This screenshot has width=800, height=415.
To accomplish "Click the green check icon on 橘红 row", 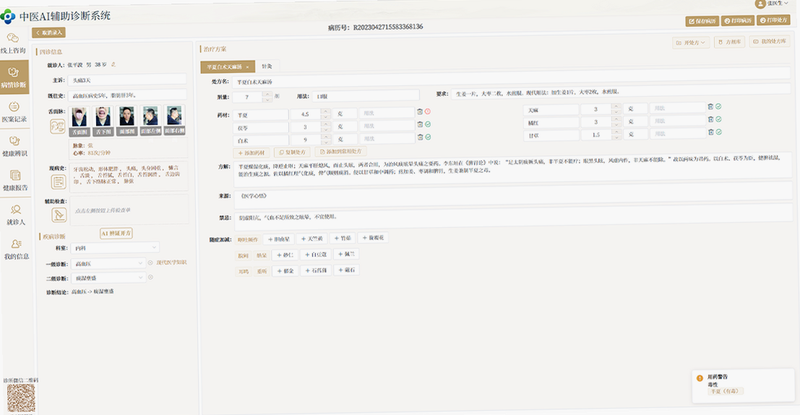I will click(718, 119).
